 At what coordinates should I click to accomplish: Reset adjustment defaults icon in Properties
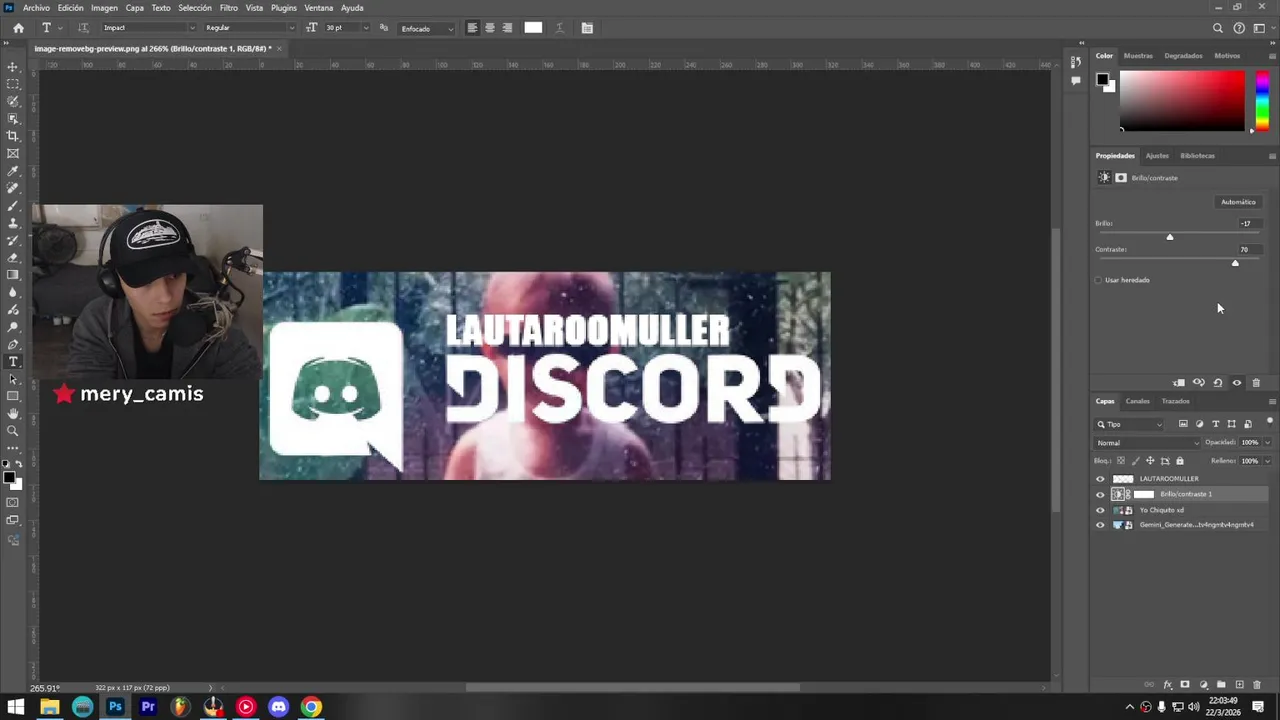pos(1218,383)
